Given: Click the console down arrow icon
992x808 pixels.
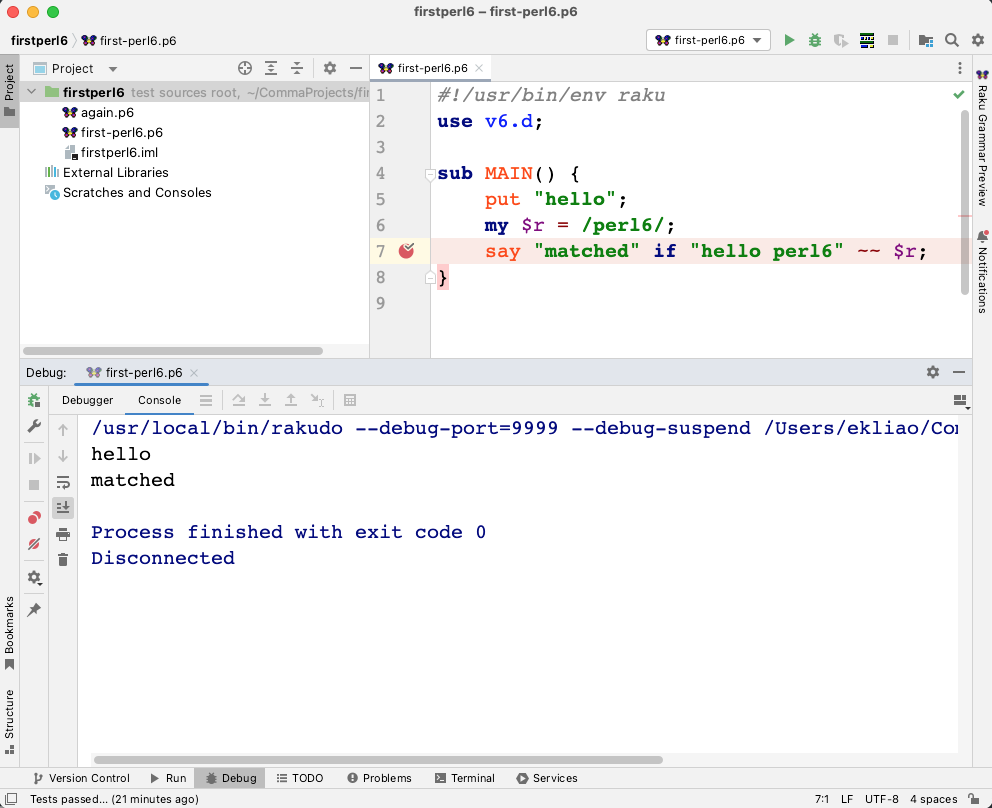Looking at the screenshot, I should 63,456.
